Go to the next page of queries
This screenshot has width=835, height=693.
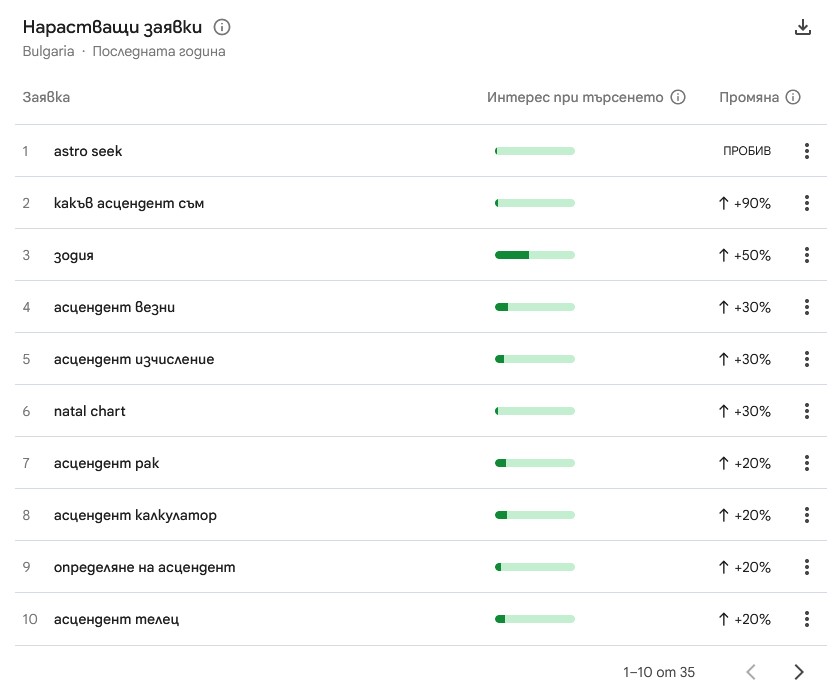pyautogui.click(x=799, y=672)
